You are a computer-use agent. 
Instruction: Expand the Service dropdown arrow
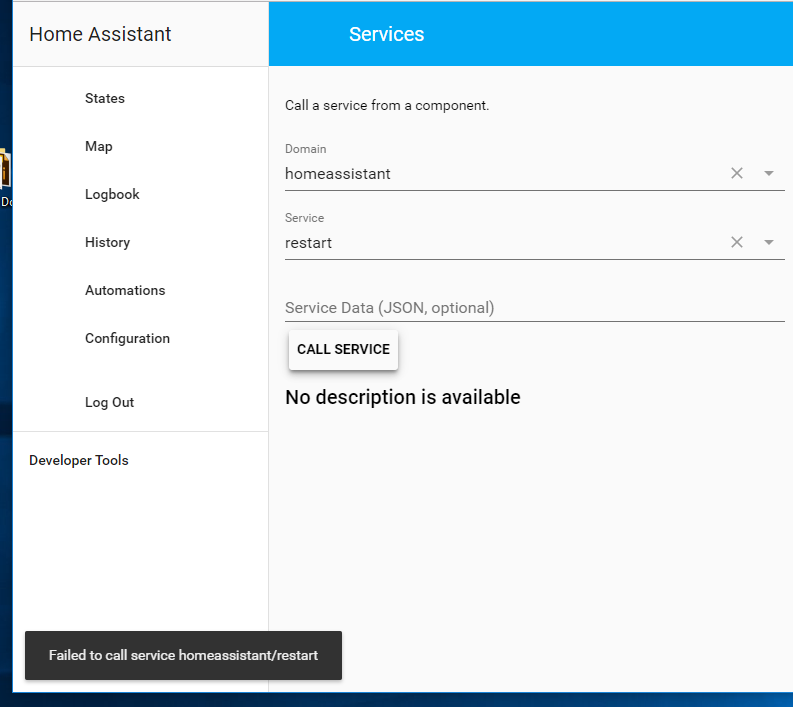point(769,243)
